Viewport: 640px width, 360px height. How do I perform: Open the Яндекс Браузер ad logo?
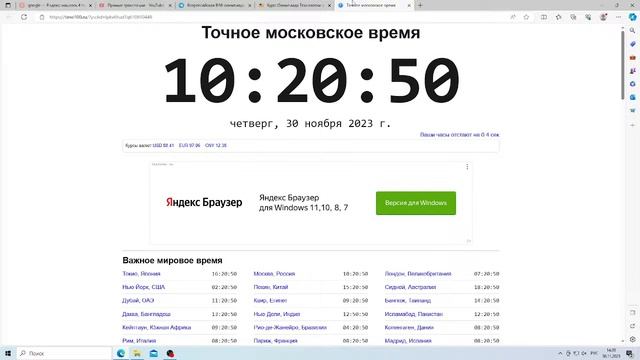tap(204, 202)
